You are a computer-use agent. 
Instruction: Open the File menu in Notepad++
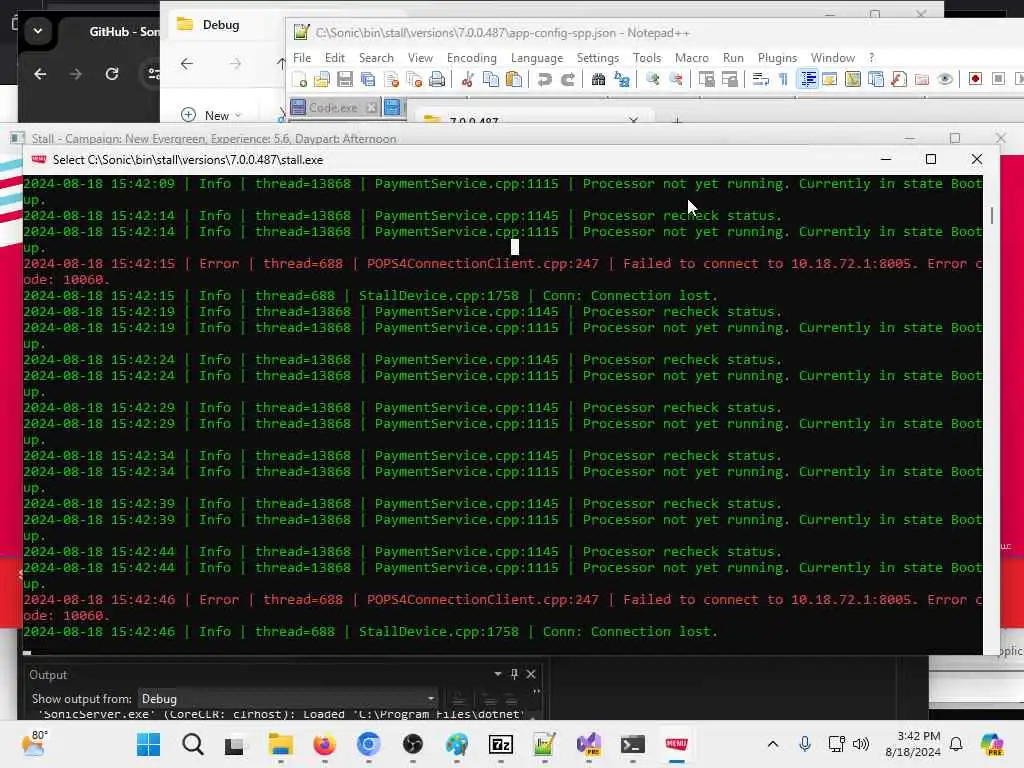point(302,57)
